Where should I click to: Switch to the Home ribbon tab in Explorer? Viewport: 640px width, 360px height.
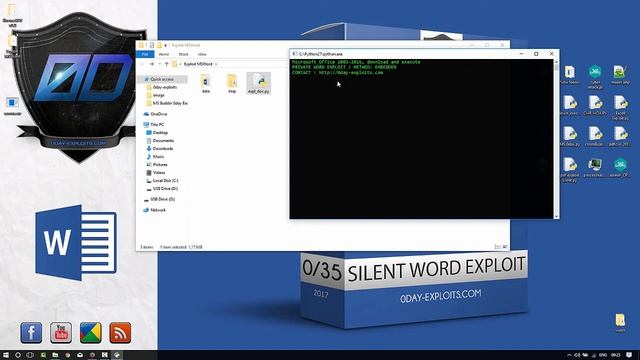pyautogui.click(x=164, y=54)
